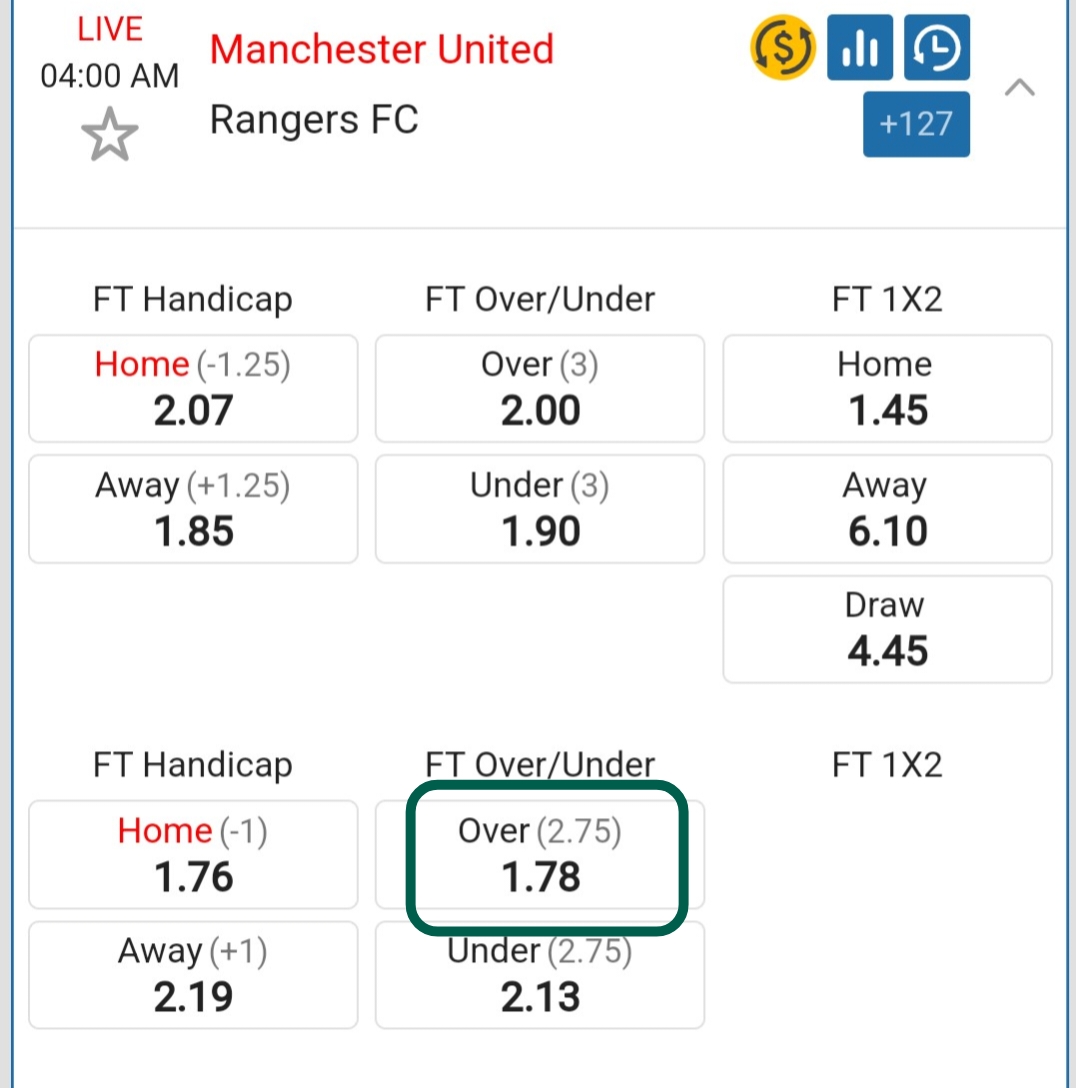Pick Under (3) odds at 1.90
The image size is (1076, 1088).
[x=540, y=509]
